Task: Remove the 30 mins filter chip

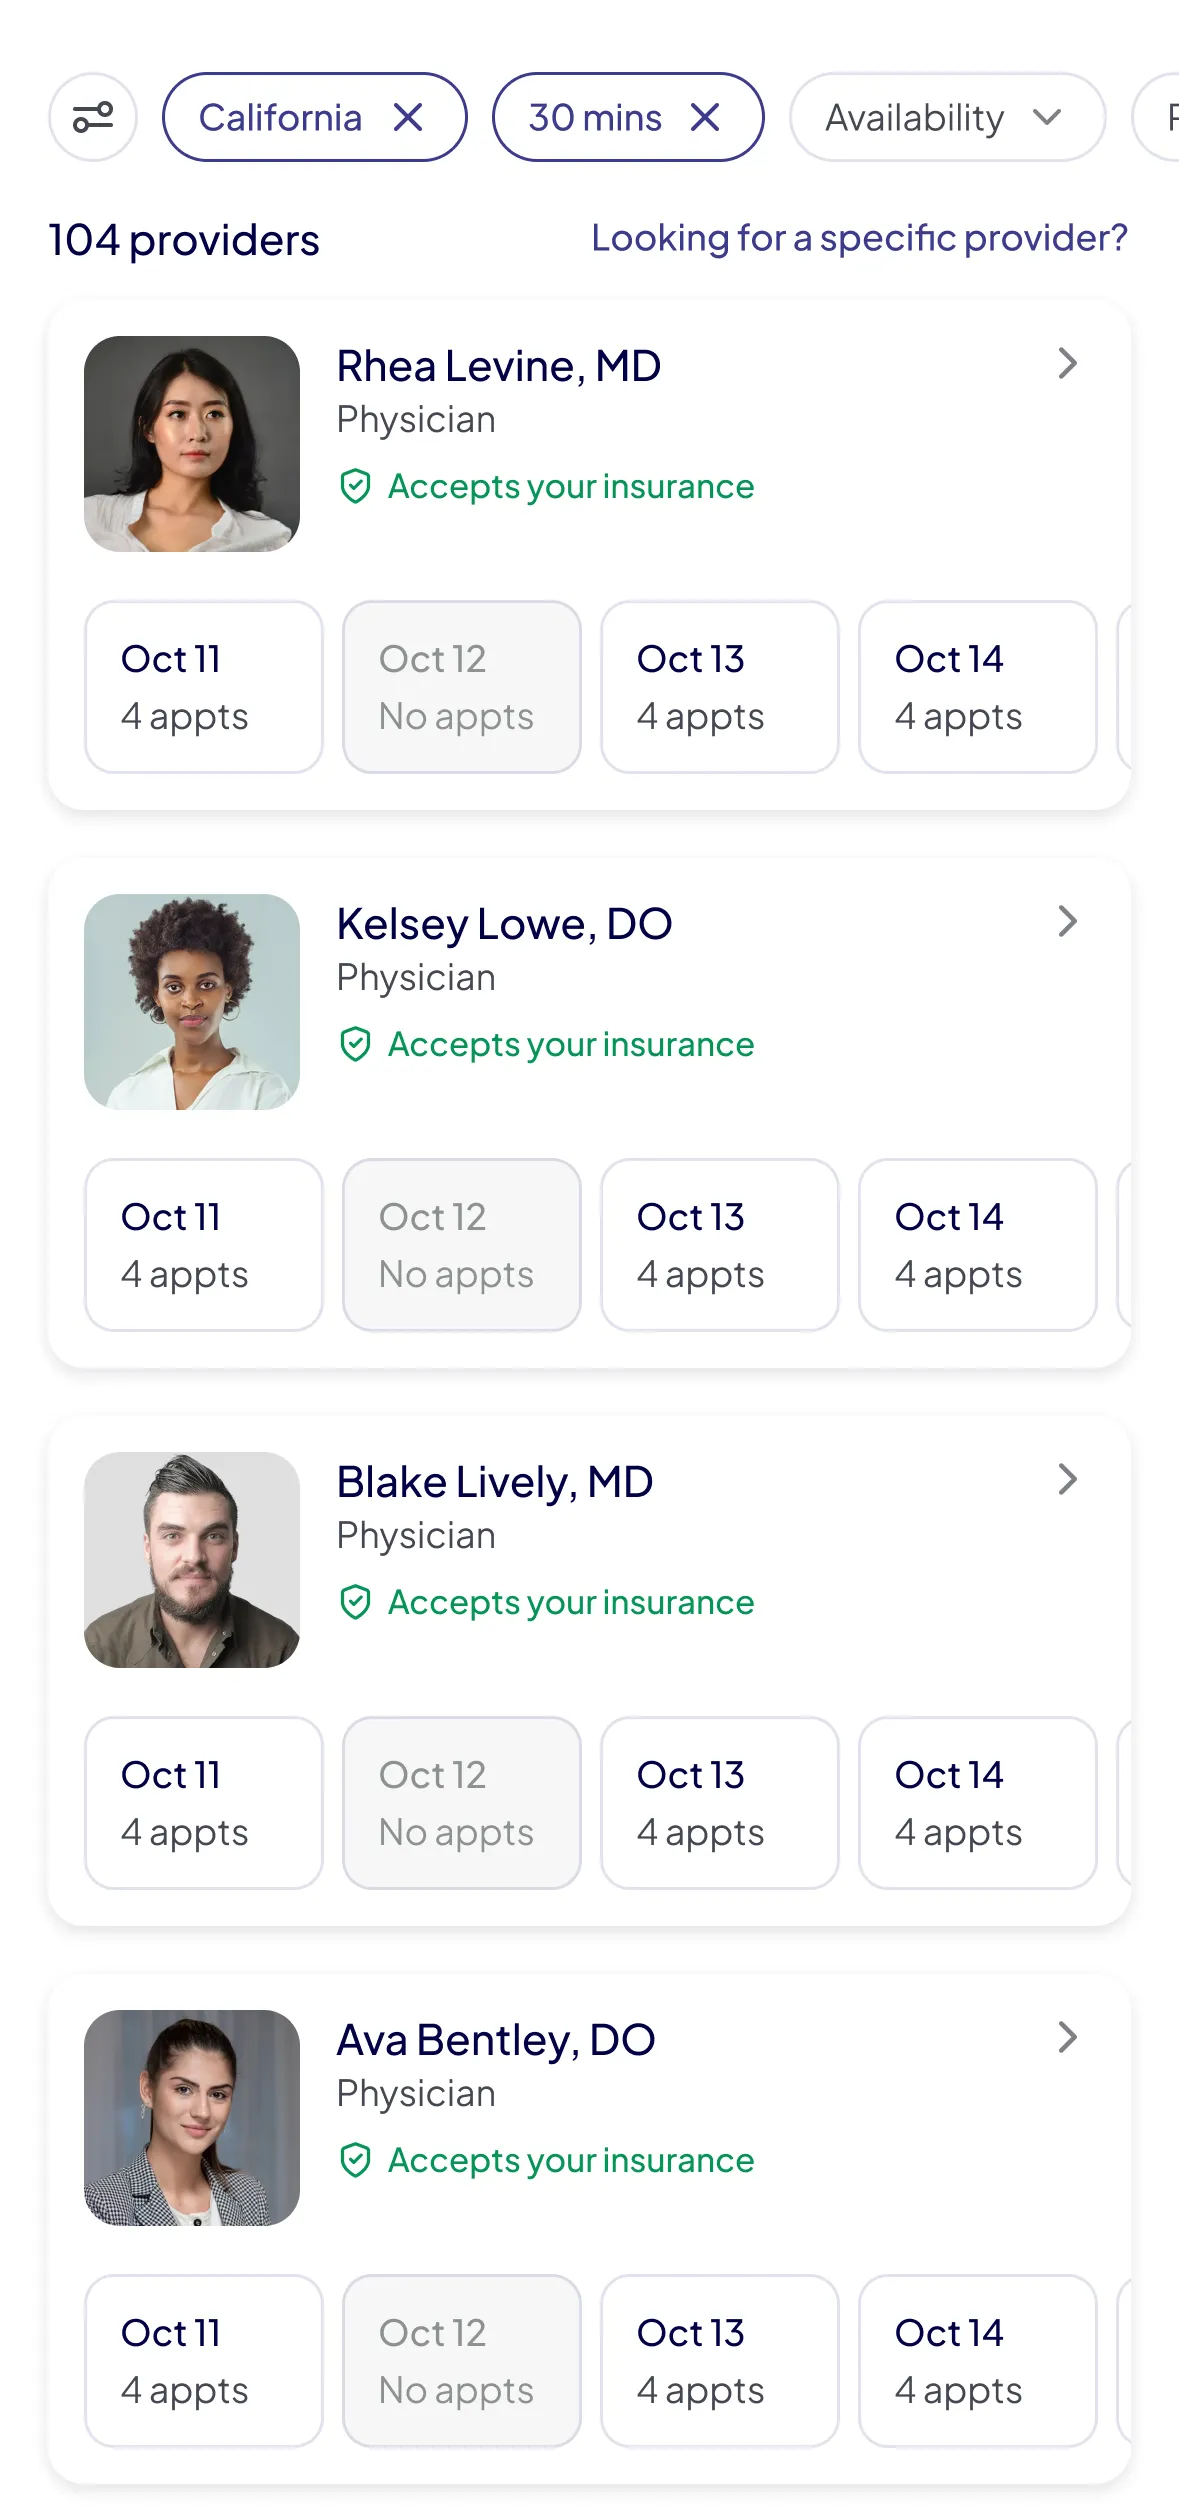Action: [705, 118]
